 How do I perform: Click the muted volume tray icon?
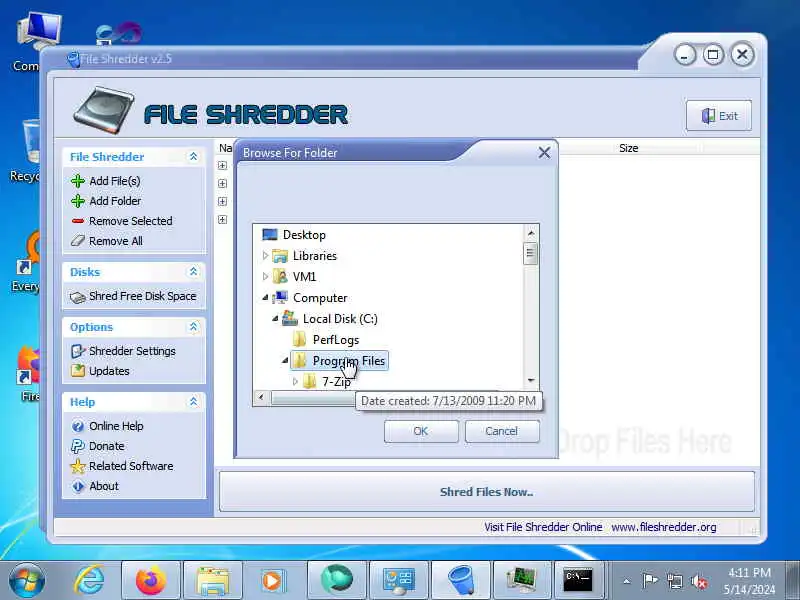click(x=698, y=581)
